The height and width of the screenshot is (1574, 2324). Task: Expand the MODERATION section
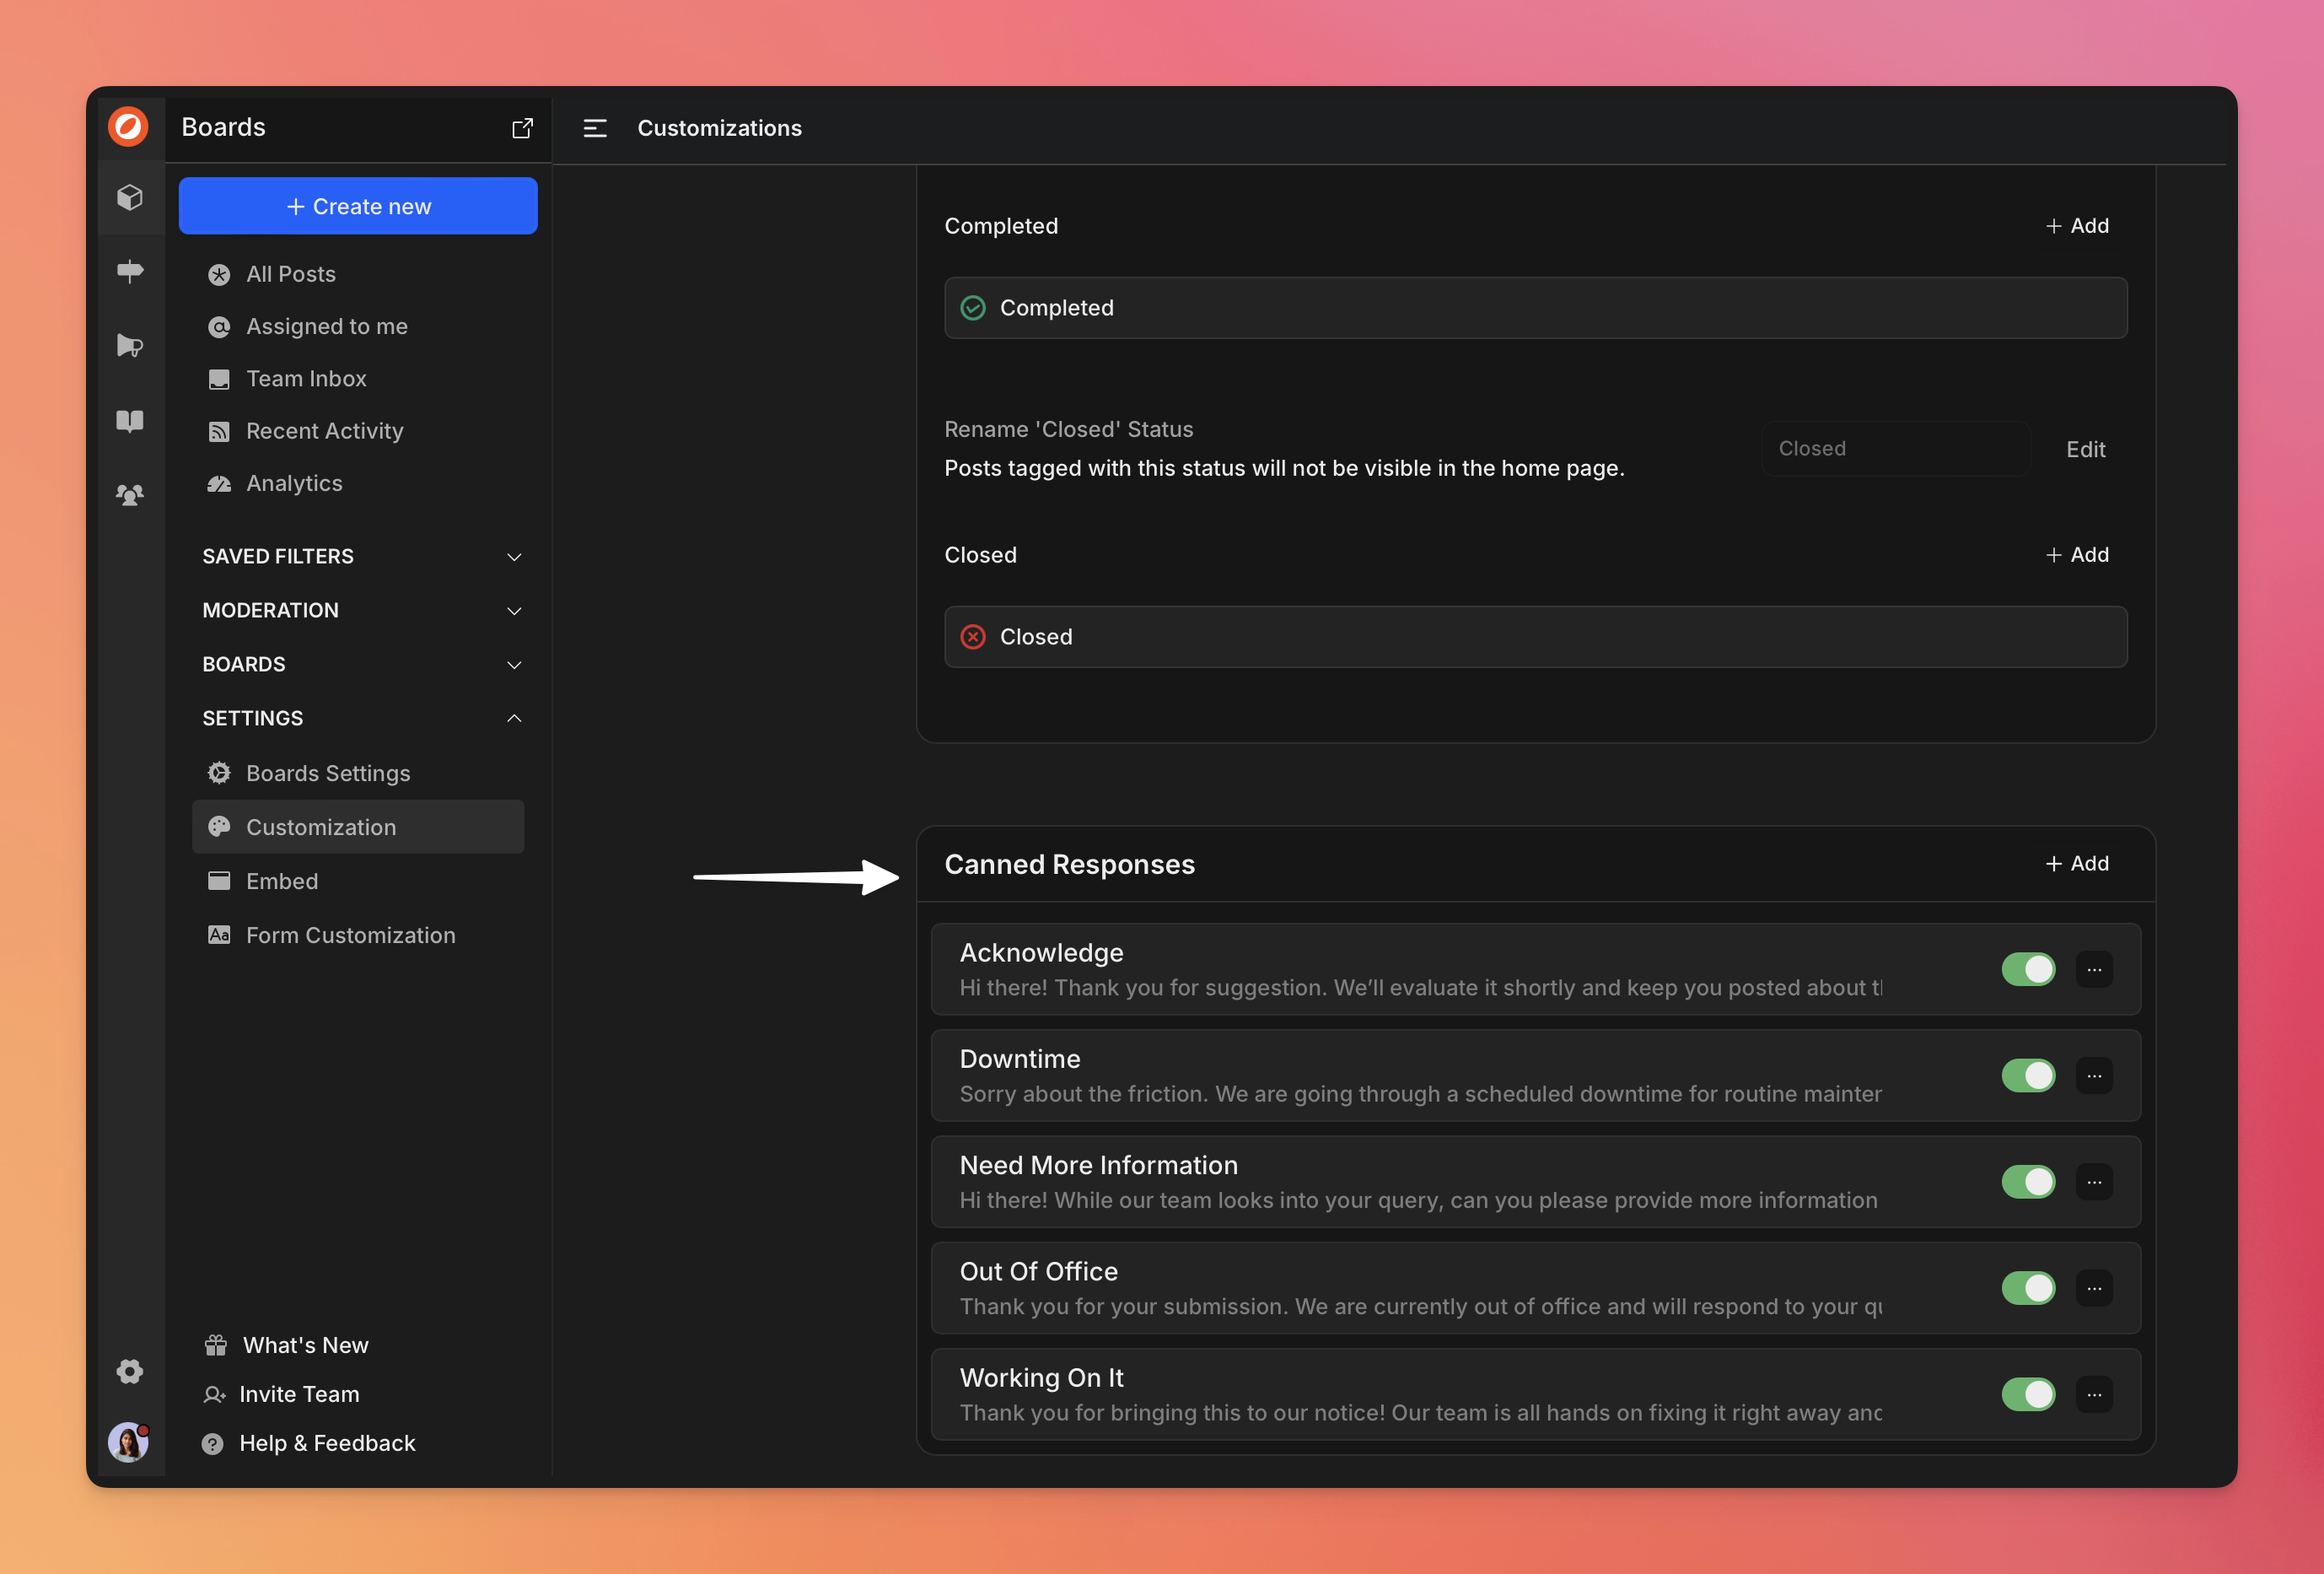coord(513,610)
